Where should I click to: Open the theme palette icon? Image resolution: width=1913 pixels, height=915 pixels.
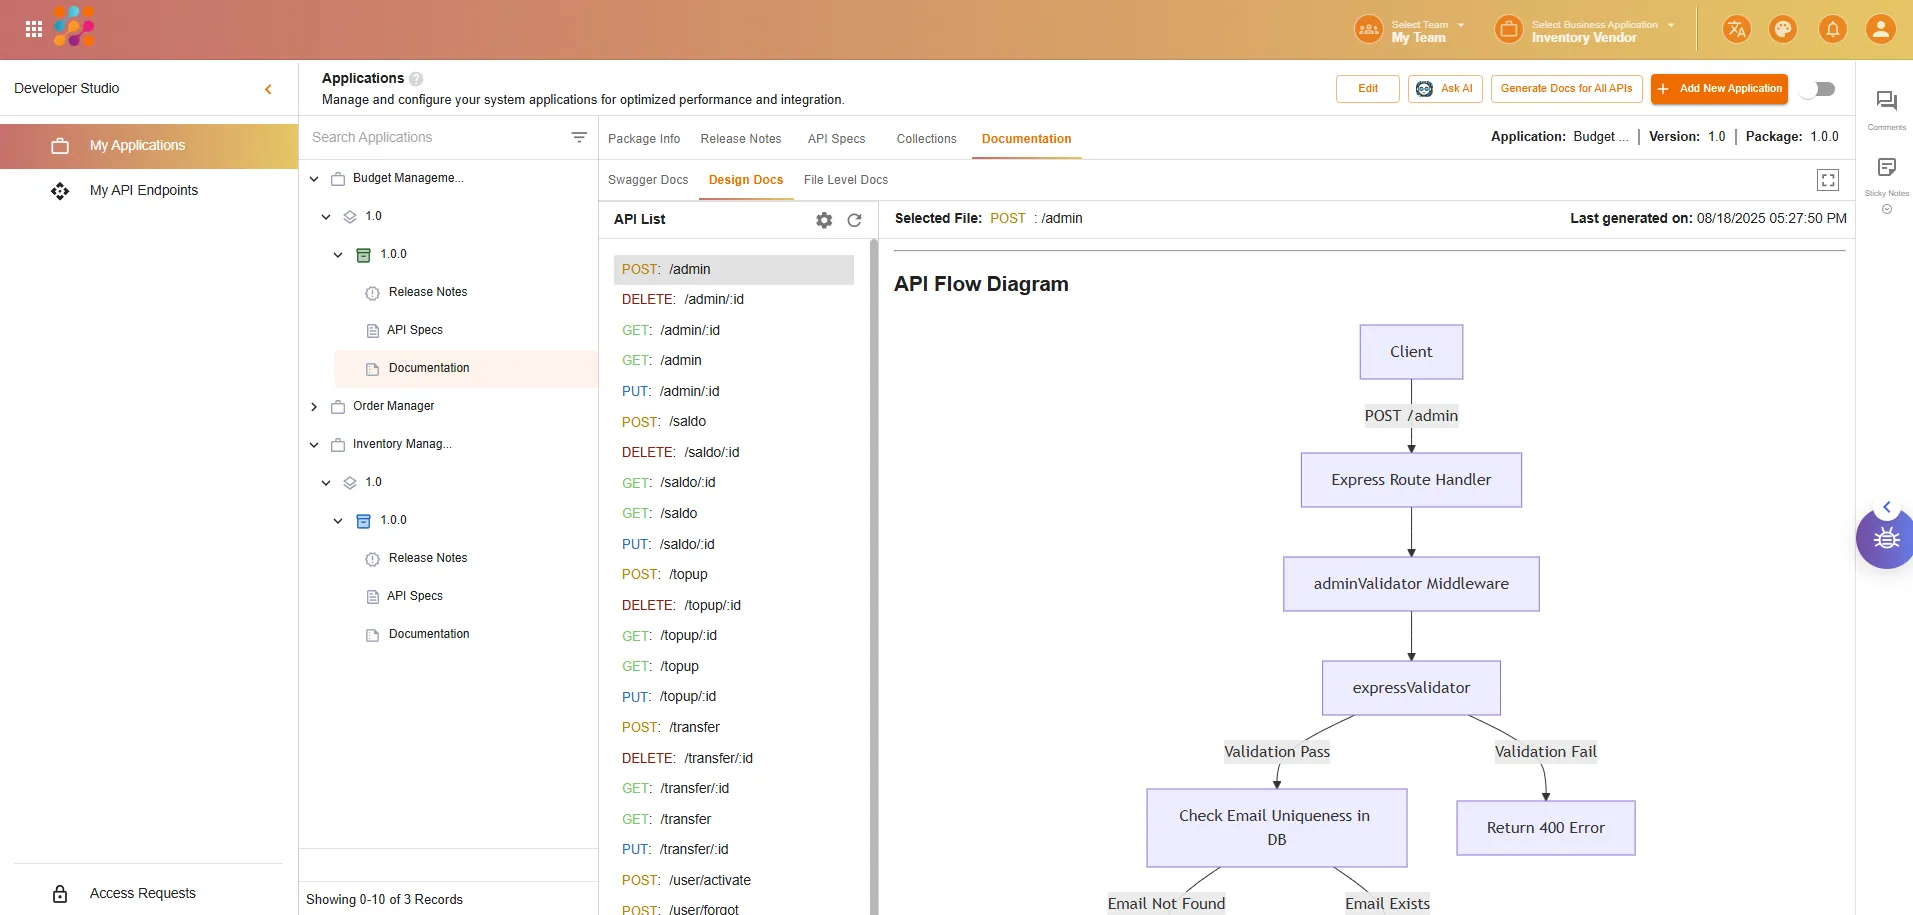(1783, 29)
